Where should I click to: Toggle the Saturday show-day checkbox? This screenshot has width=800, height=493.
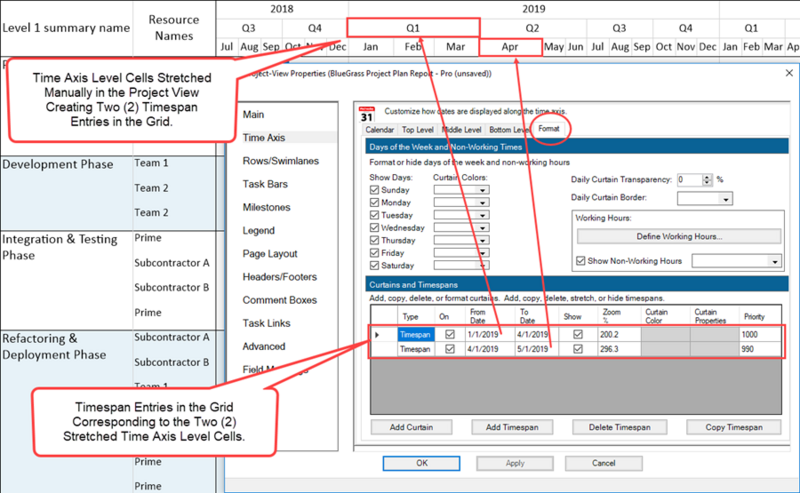tap(374, 265)
